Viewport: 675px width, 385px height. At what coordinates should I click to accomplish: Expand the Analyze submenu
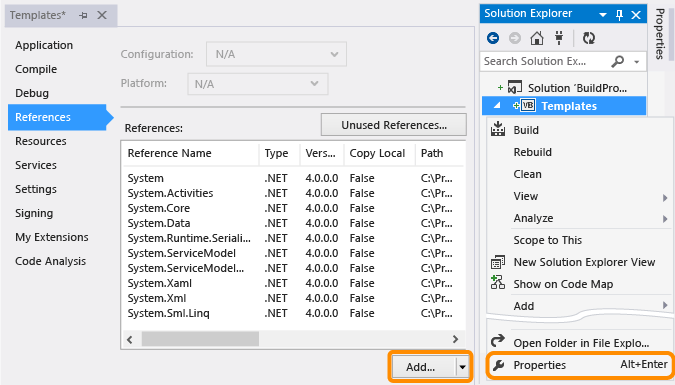tap(666, 219)
